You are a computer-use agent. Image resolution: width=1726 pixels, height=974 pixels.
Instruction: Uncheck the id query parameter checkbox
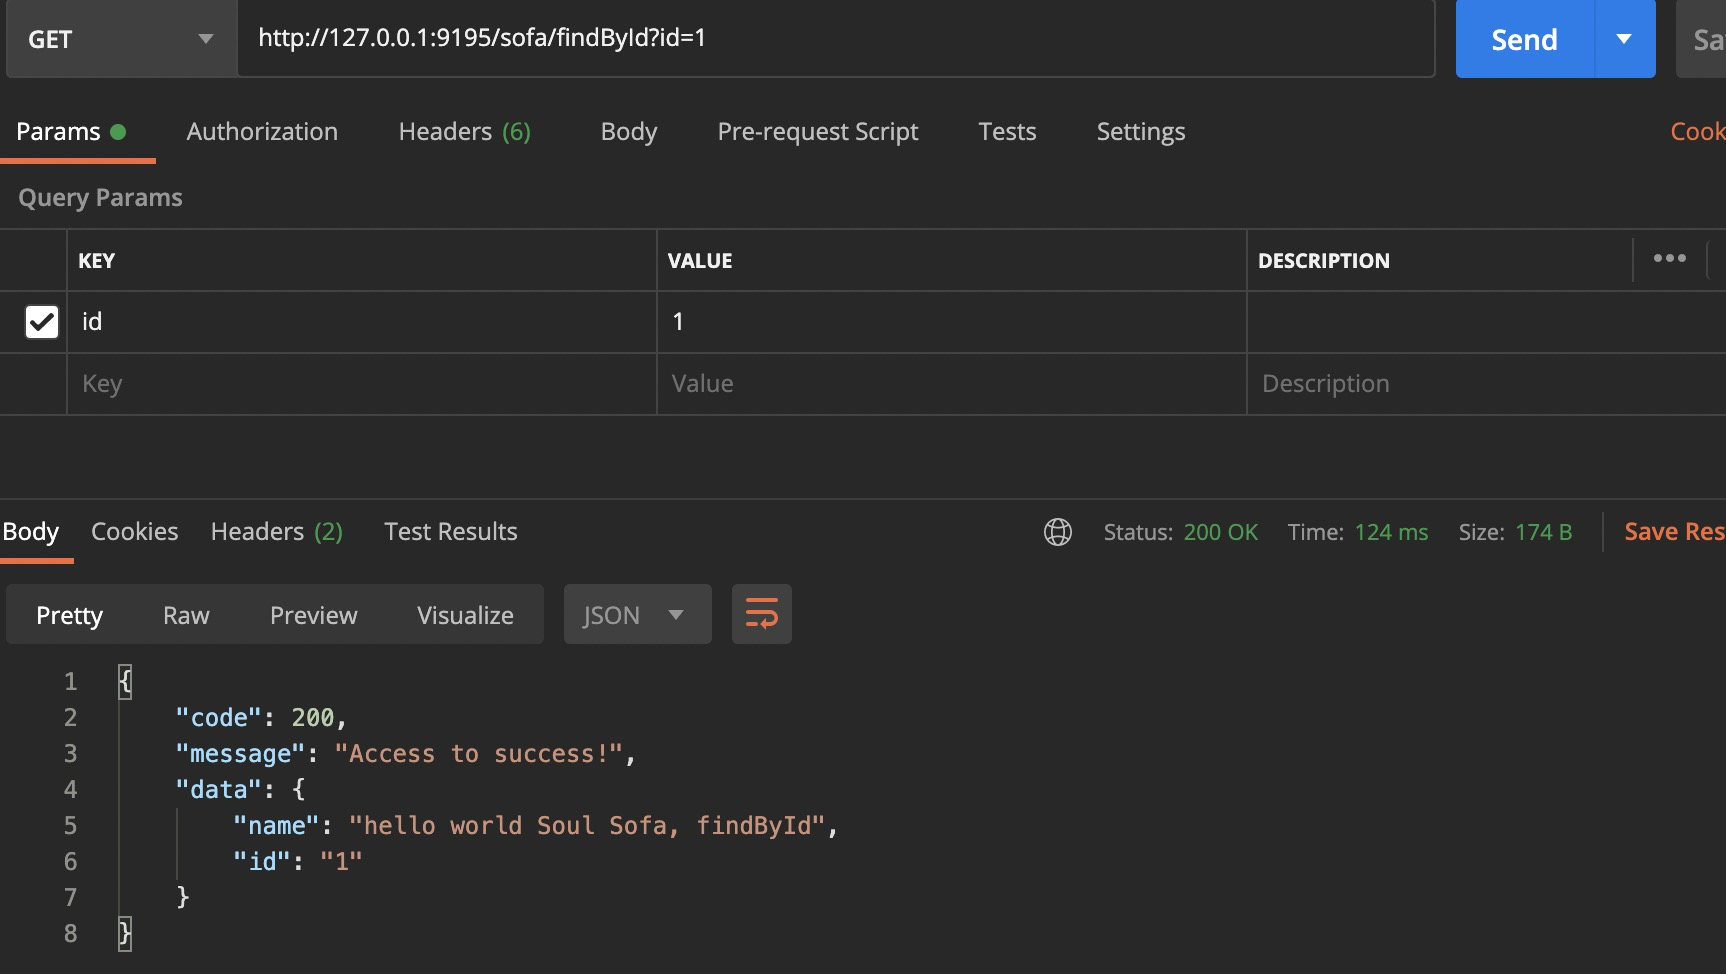41,322
